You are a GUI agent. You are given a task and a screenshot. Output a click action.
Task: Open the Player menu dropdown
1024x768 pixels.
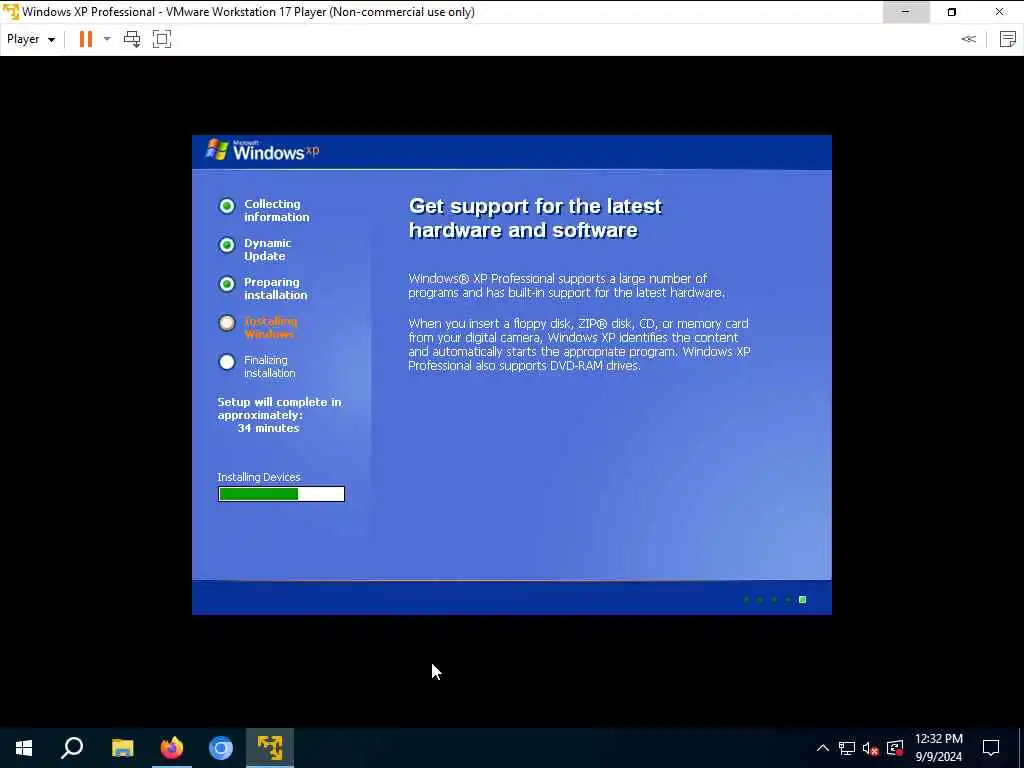[x=31, y=39]
